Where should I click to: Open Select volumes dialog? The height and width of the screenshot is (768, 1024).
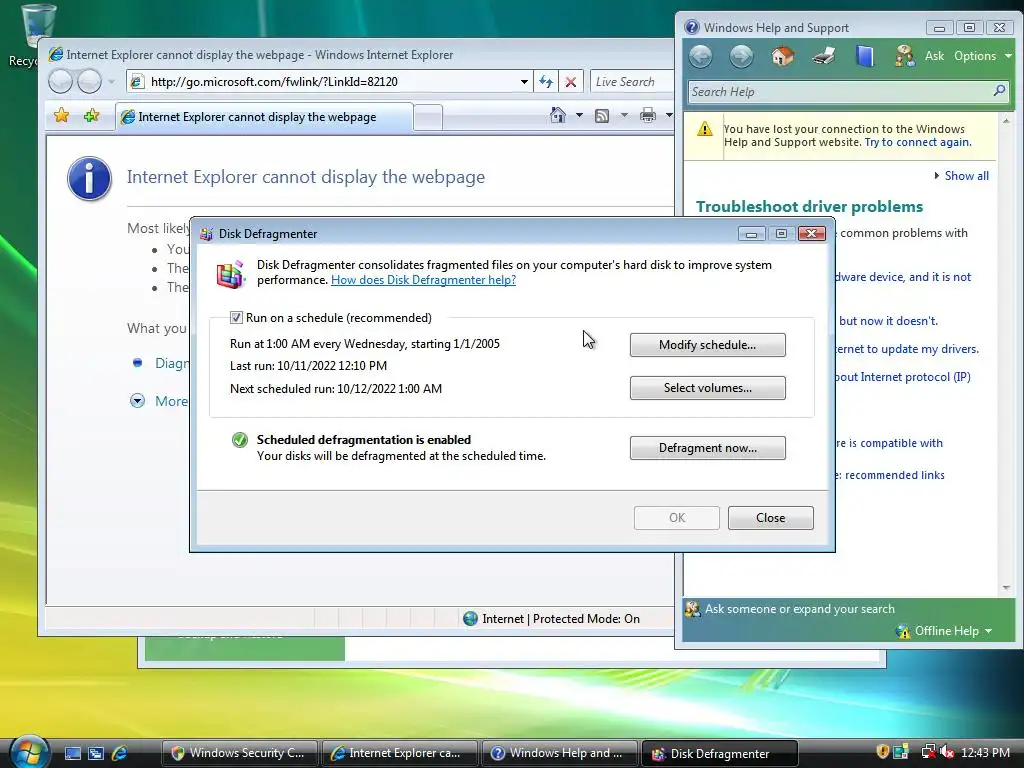pos(707,388)
